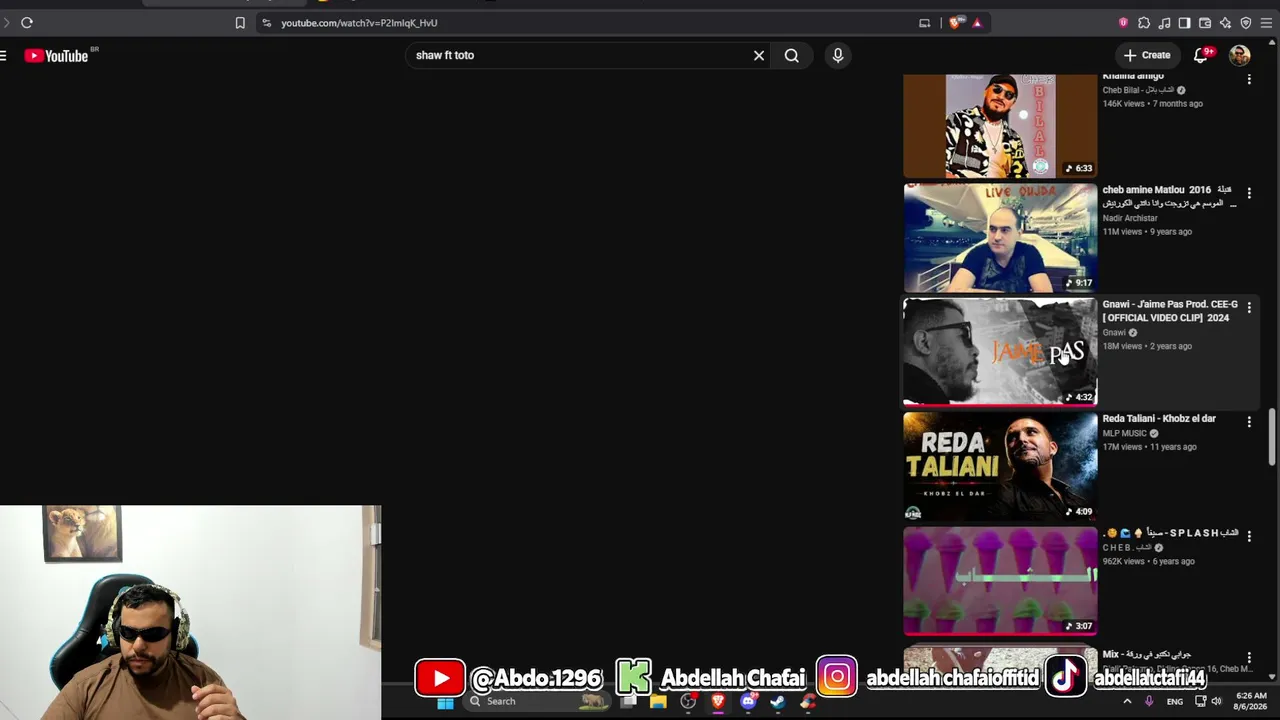Show hidden tray icons chevron

[1127, 702]
